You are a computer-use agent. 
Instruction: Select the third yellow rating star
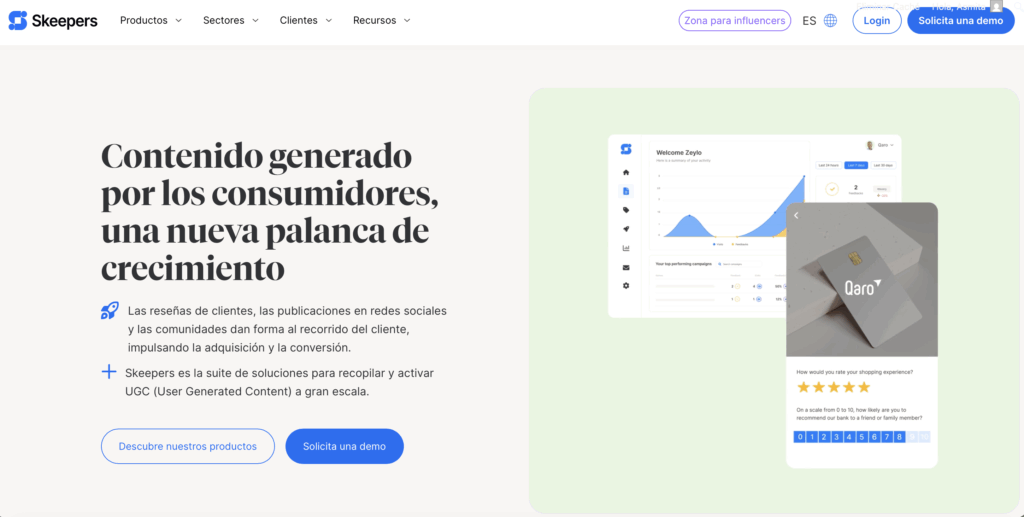tap(834, 387)
